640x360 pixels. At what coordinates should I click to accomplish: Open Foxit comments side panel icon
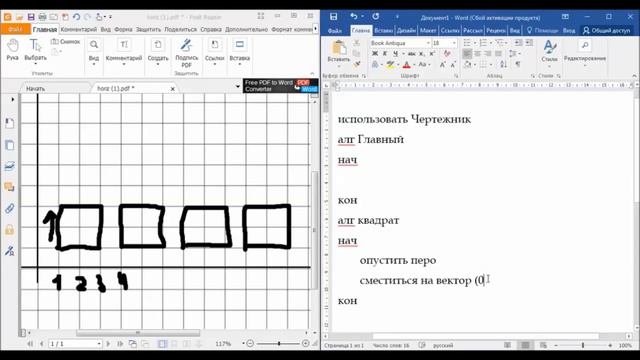click(9, 187)
